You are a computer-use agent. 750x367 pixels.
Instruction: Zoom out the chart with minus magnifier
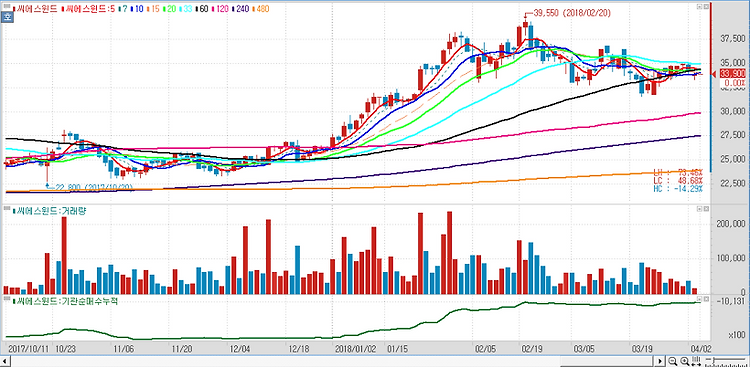coord(672,361)
